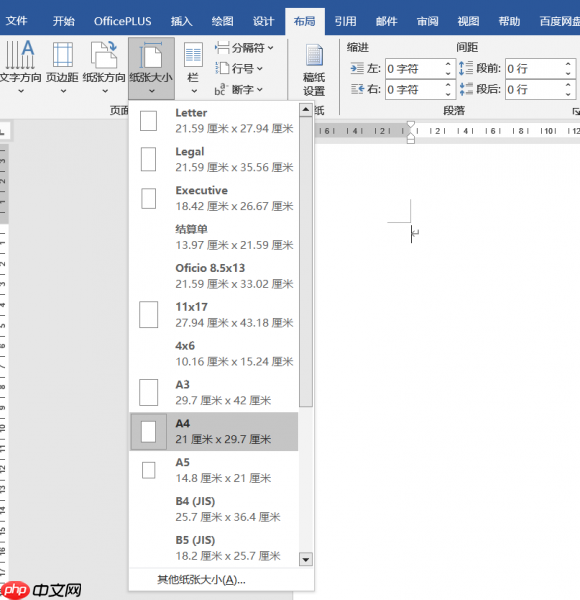Decrease the 右 right indent value
Viewport: 580px width, 600px height.
click(448, 94)
